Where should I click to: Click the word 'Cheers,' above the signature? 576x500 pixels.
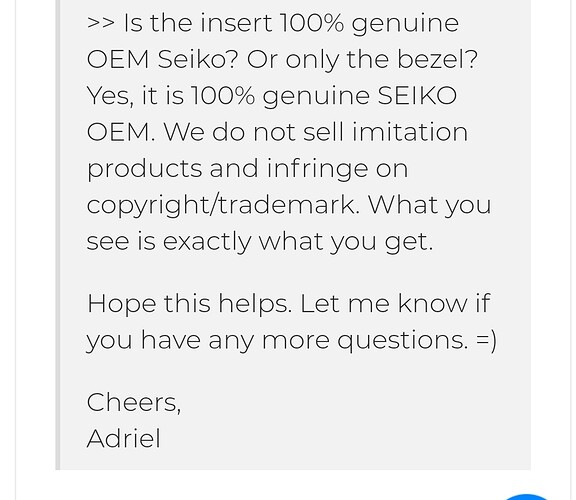click(x=134, y=403)
